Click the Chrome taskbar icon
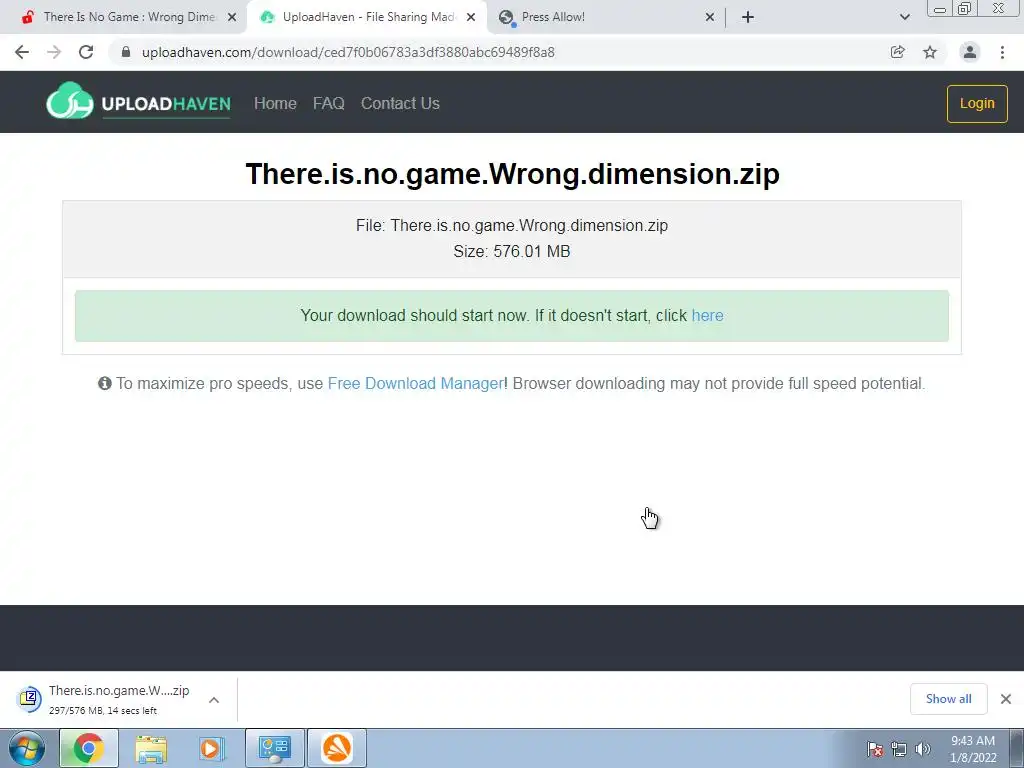1024x768 pixels. pyautogui.click(x=89, y=748)
